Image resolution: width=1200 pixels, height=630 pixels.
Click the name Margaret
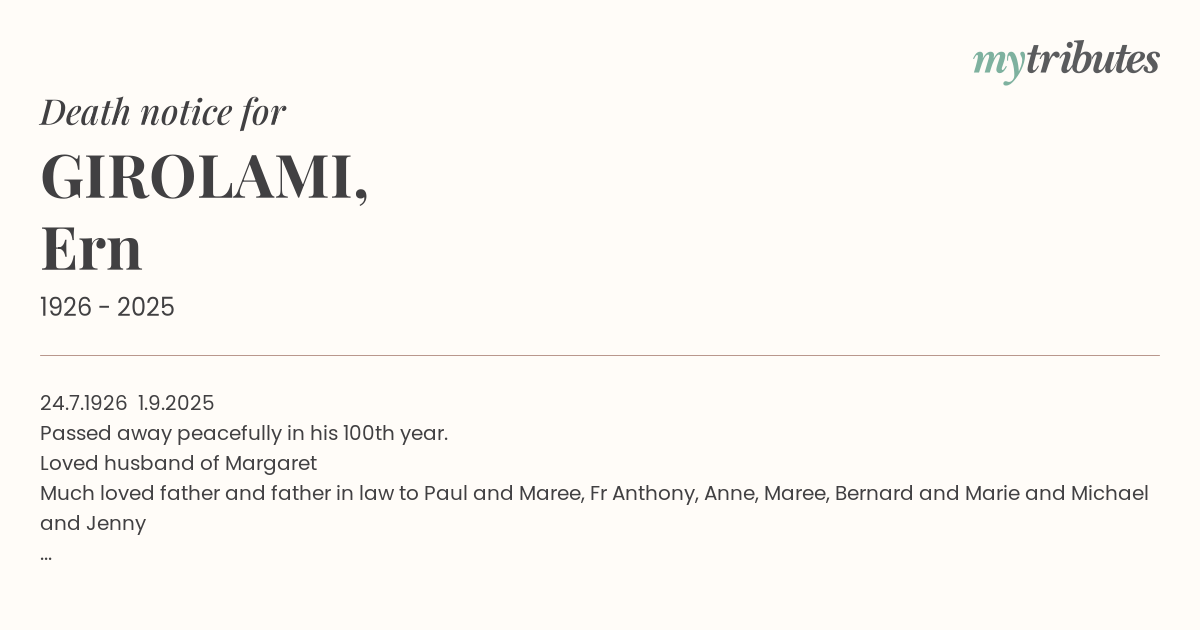coord(271,463)
